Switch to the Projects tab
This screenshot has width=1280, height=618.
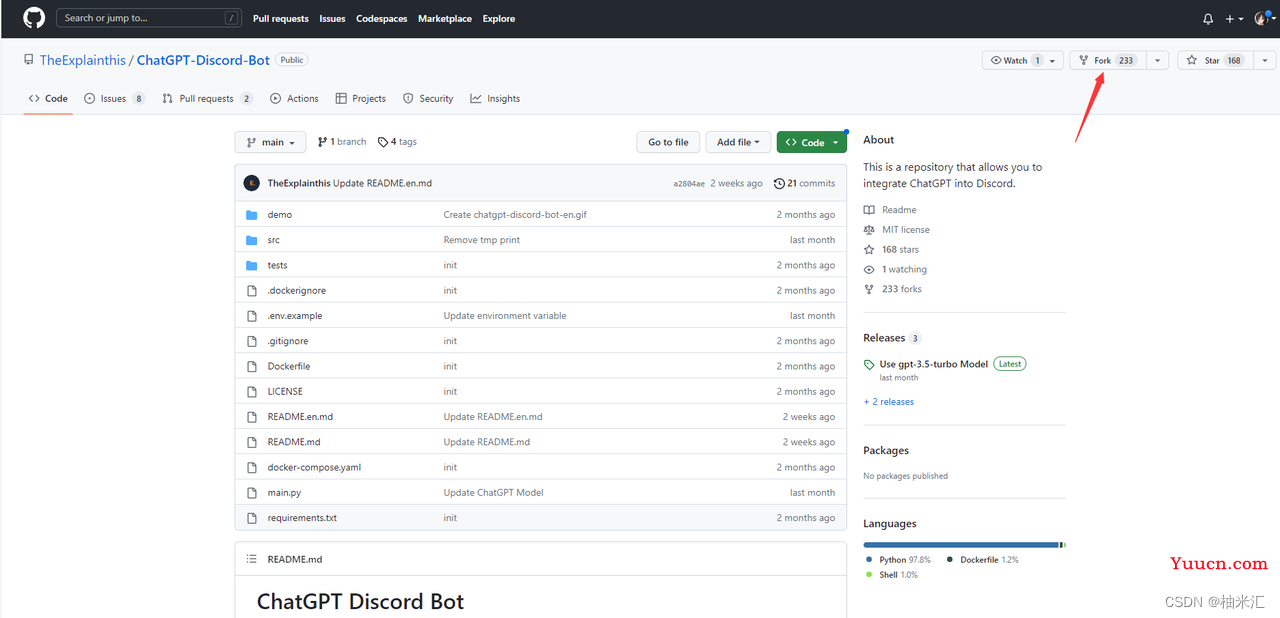click(361, 98)
